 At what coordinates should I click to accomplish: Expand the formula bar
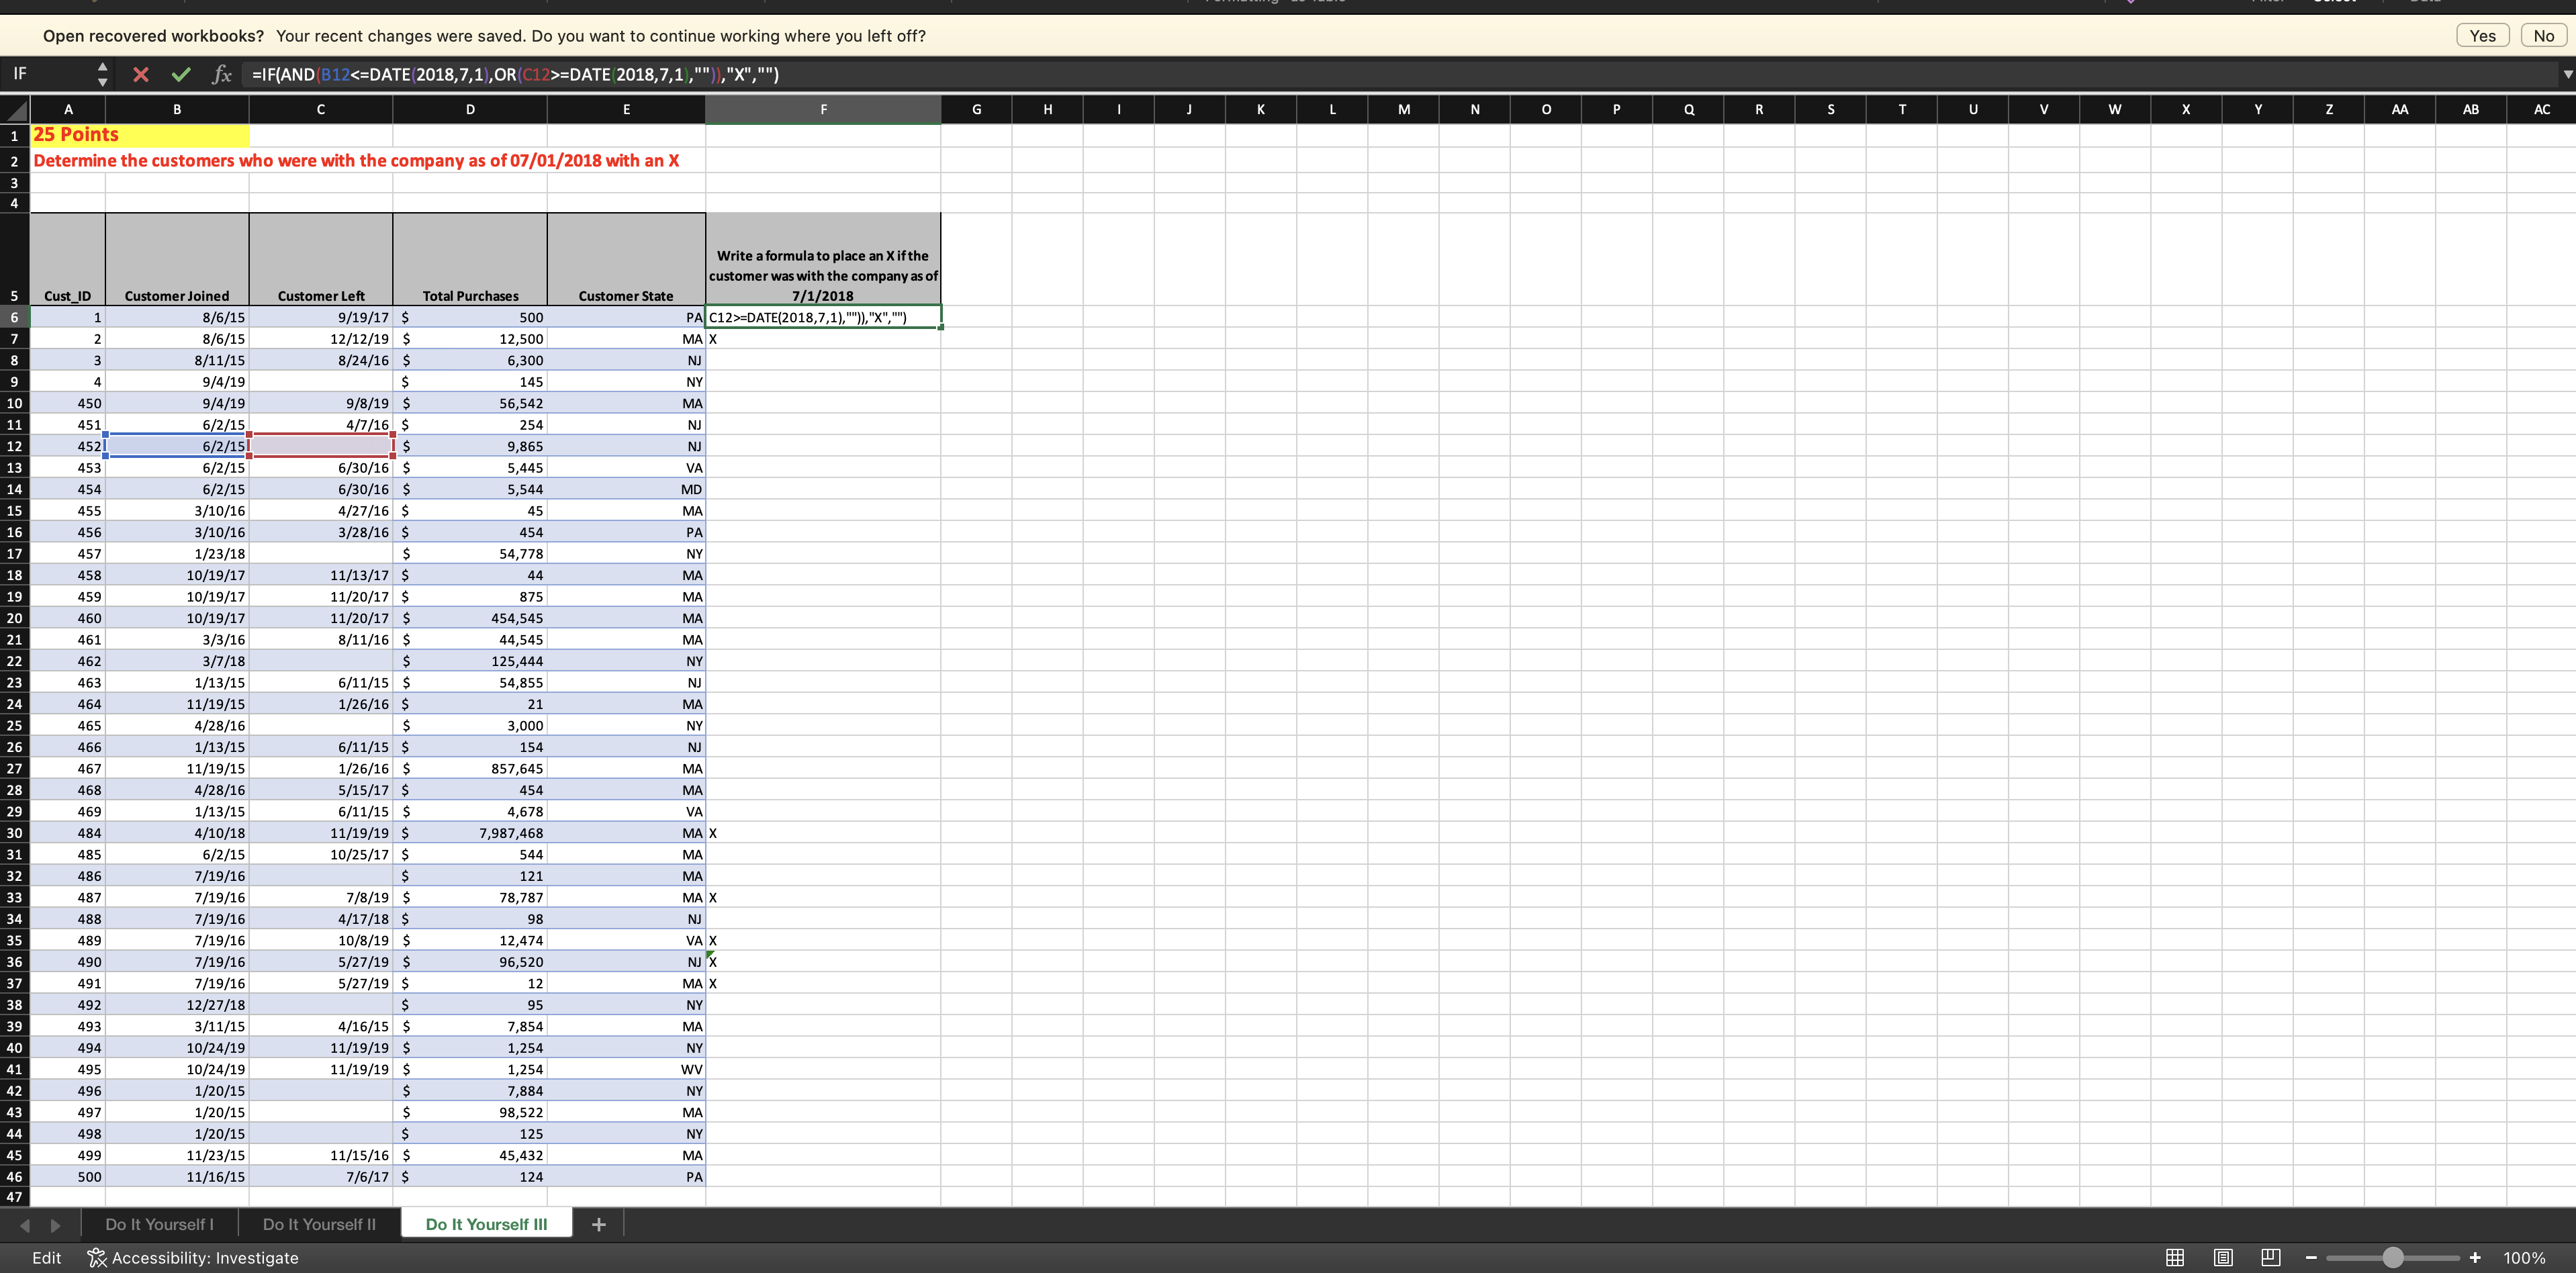coord(2567,75)
